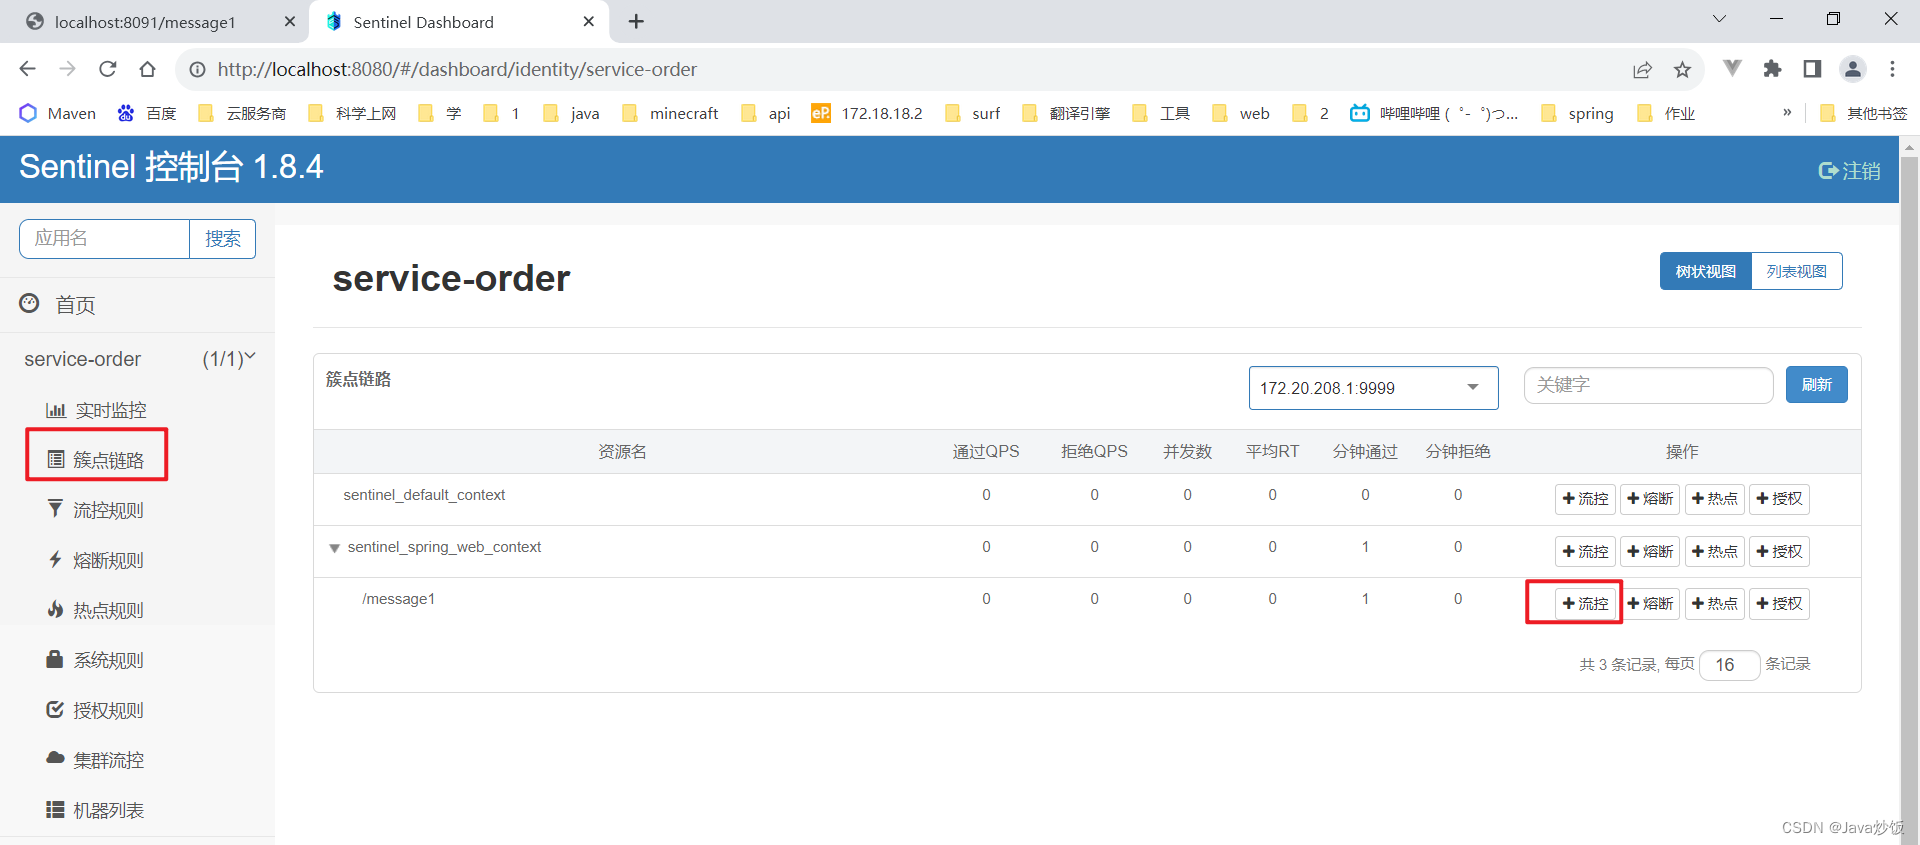Click the 注销 logout icon
The height and width of the screenshot is (845, 1920).
coord(1848,171)
